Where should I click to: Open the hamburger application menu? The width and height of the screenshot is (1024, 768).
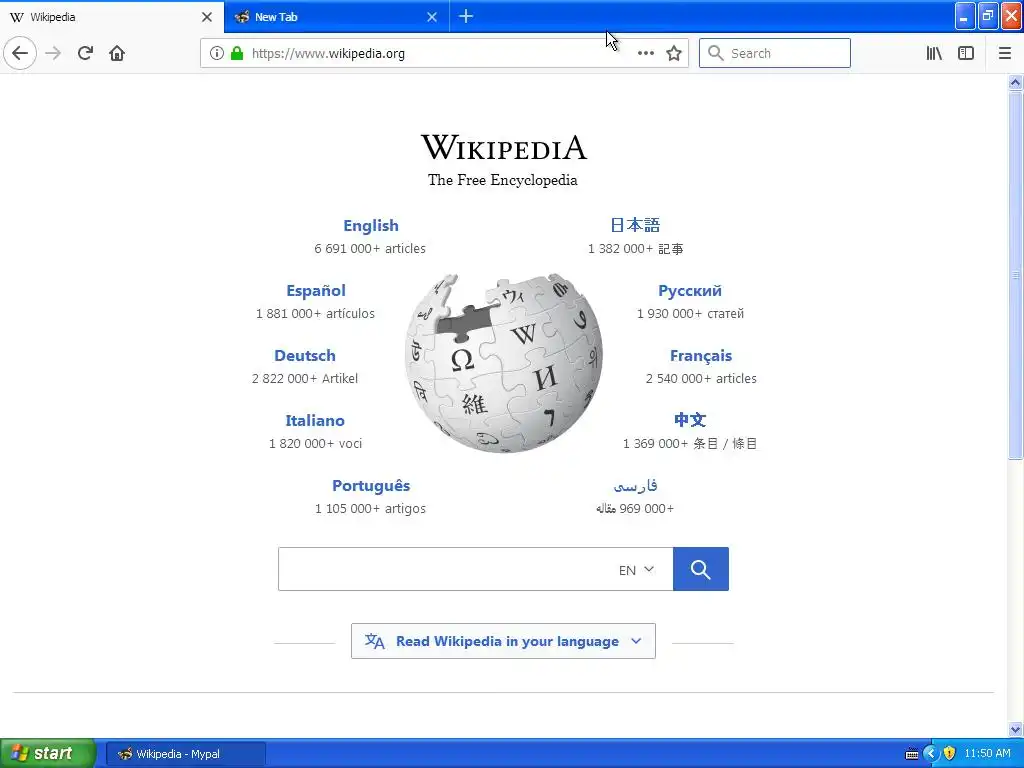click(x=1004, y=53)
